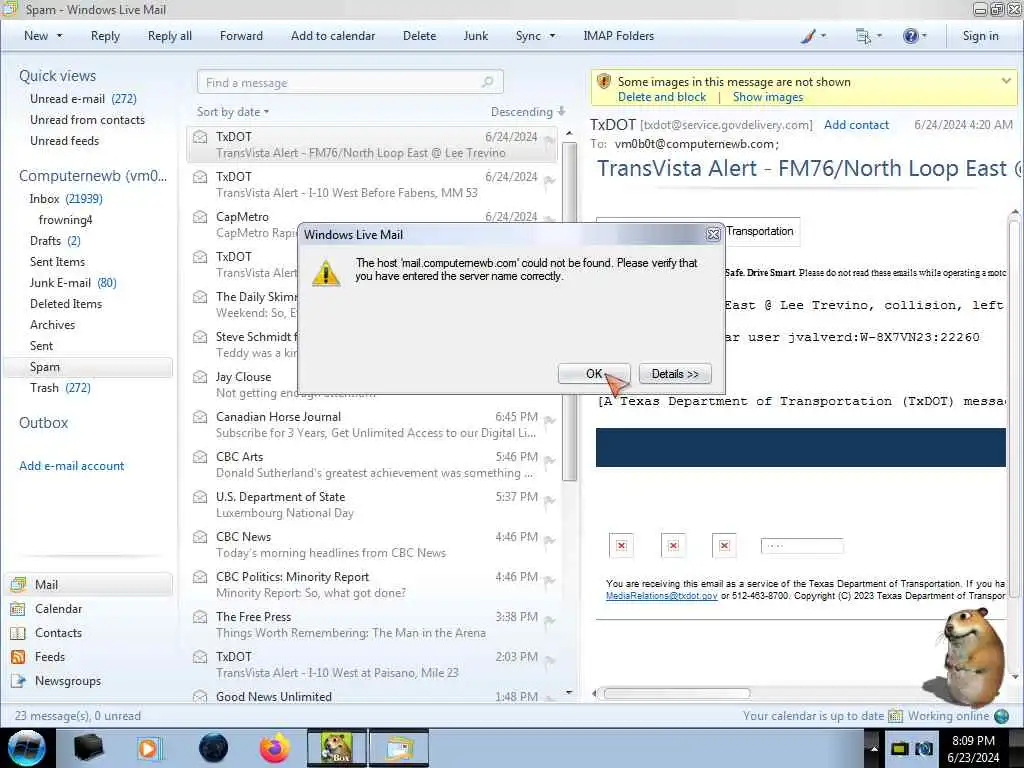
Task: Click the shield icon in warning bar
Action: [x=604, y=82]
